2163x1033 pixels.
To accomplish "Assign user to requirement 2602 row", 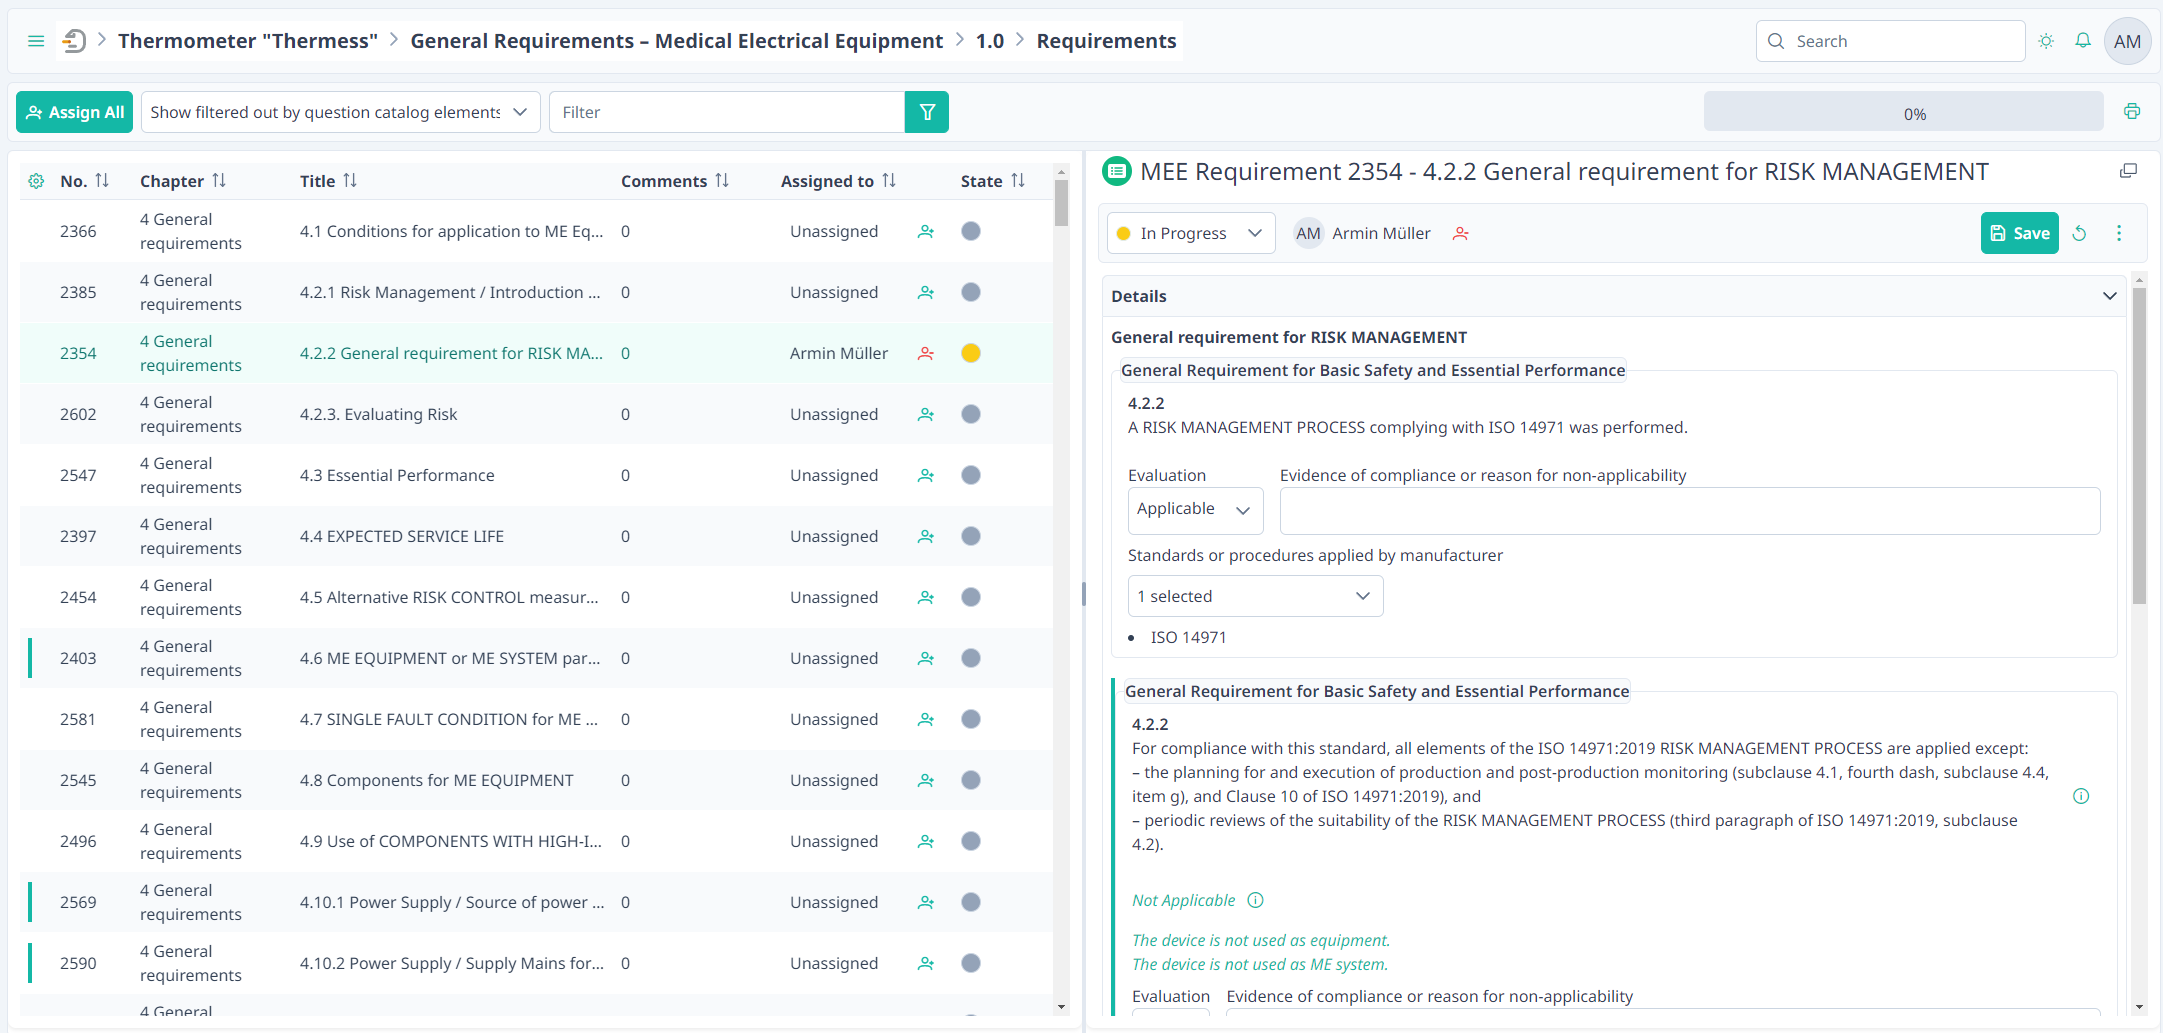I will 926,414.
